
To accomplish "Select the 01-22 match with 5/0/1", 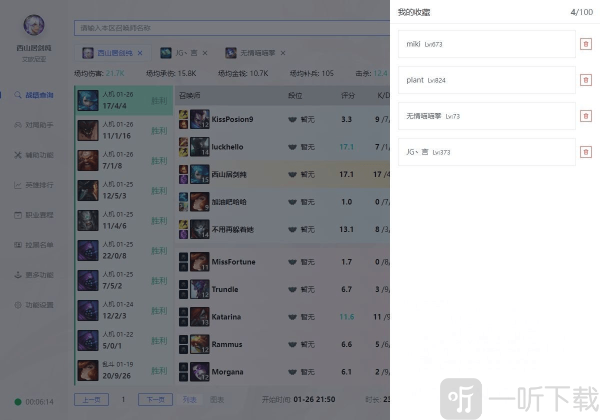I will tap(124, 340).
